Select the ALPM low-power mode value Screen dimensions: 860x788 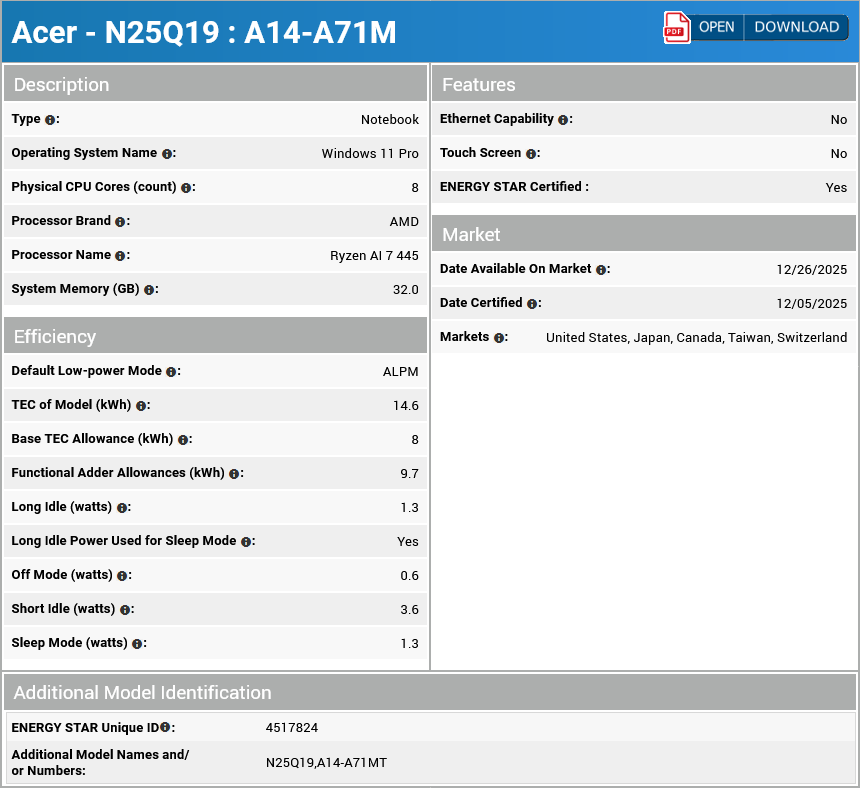pos(400,372)
